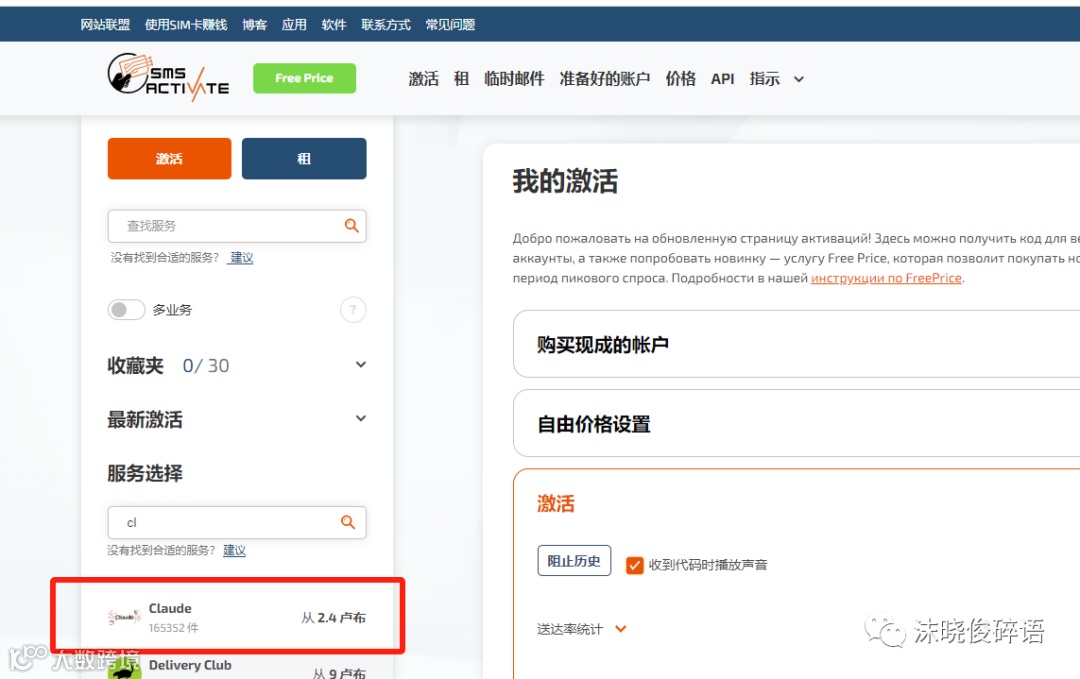Open 联系方式 top bar link
The height and width of the screenshot is (679, 1080).
386,25
